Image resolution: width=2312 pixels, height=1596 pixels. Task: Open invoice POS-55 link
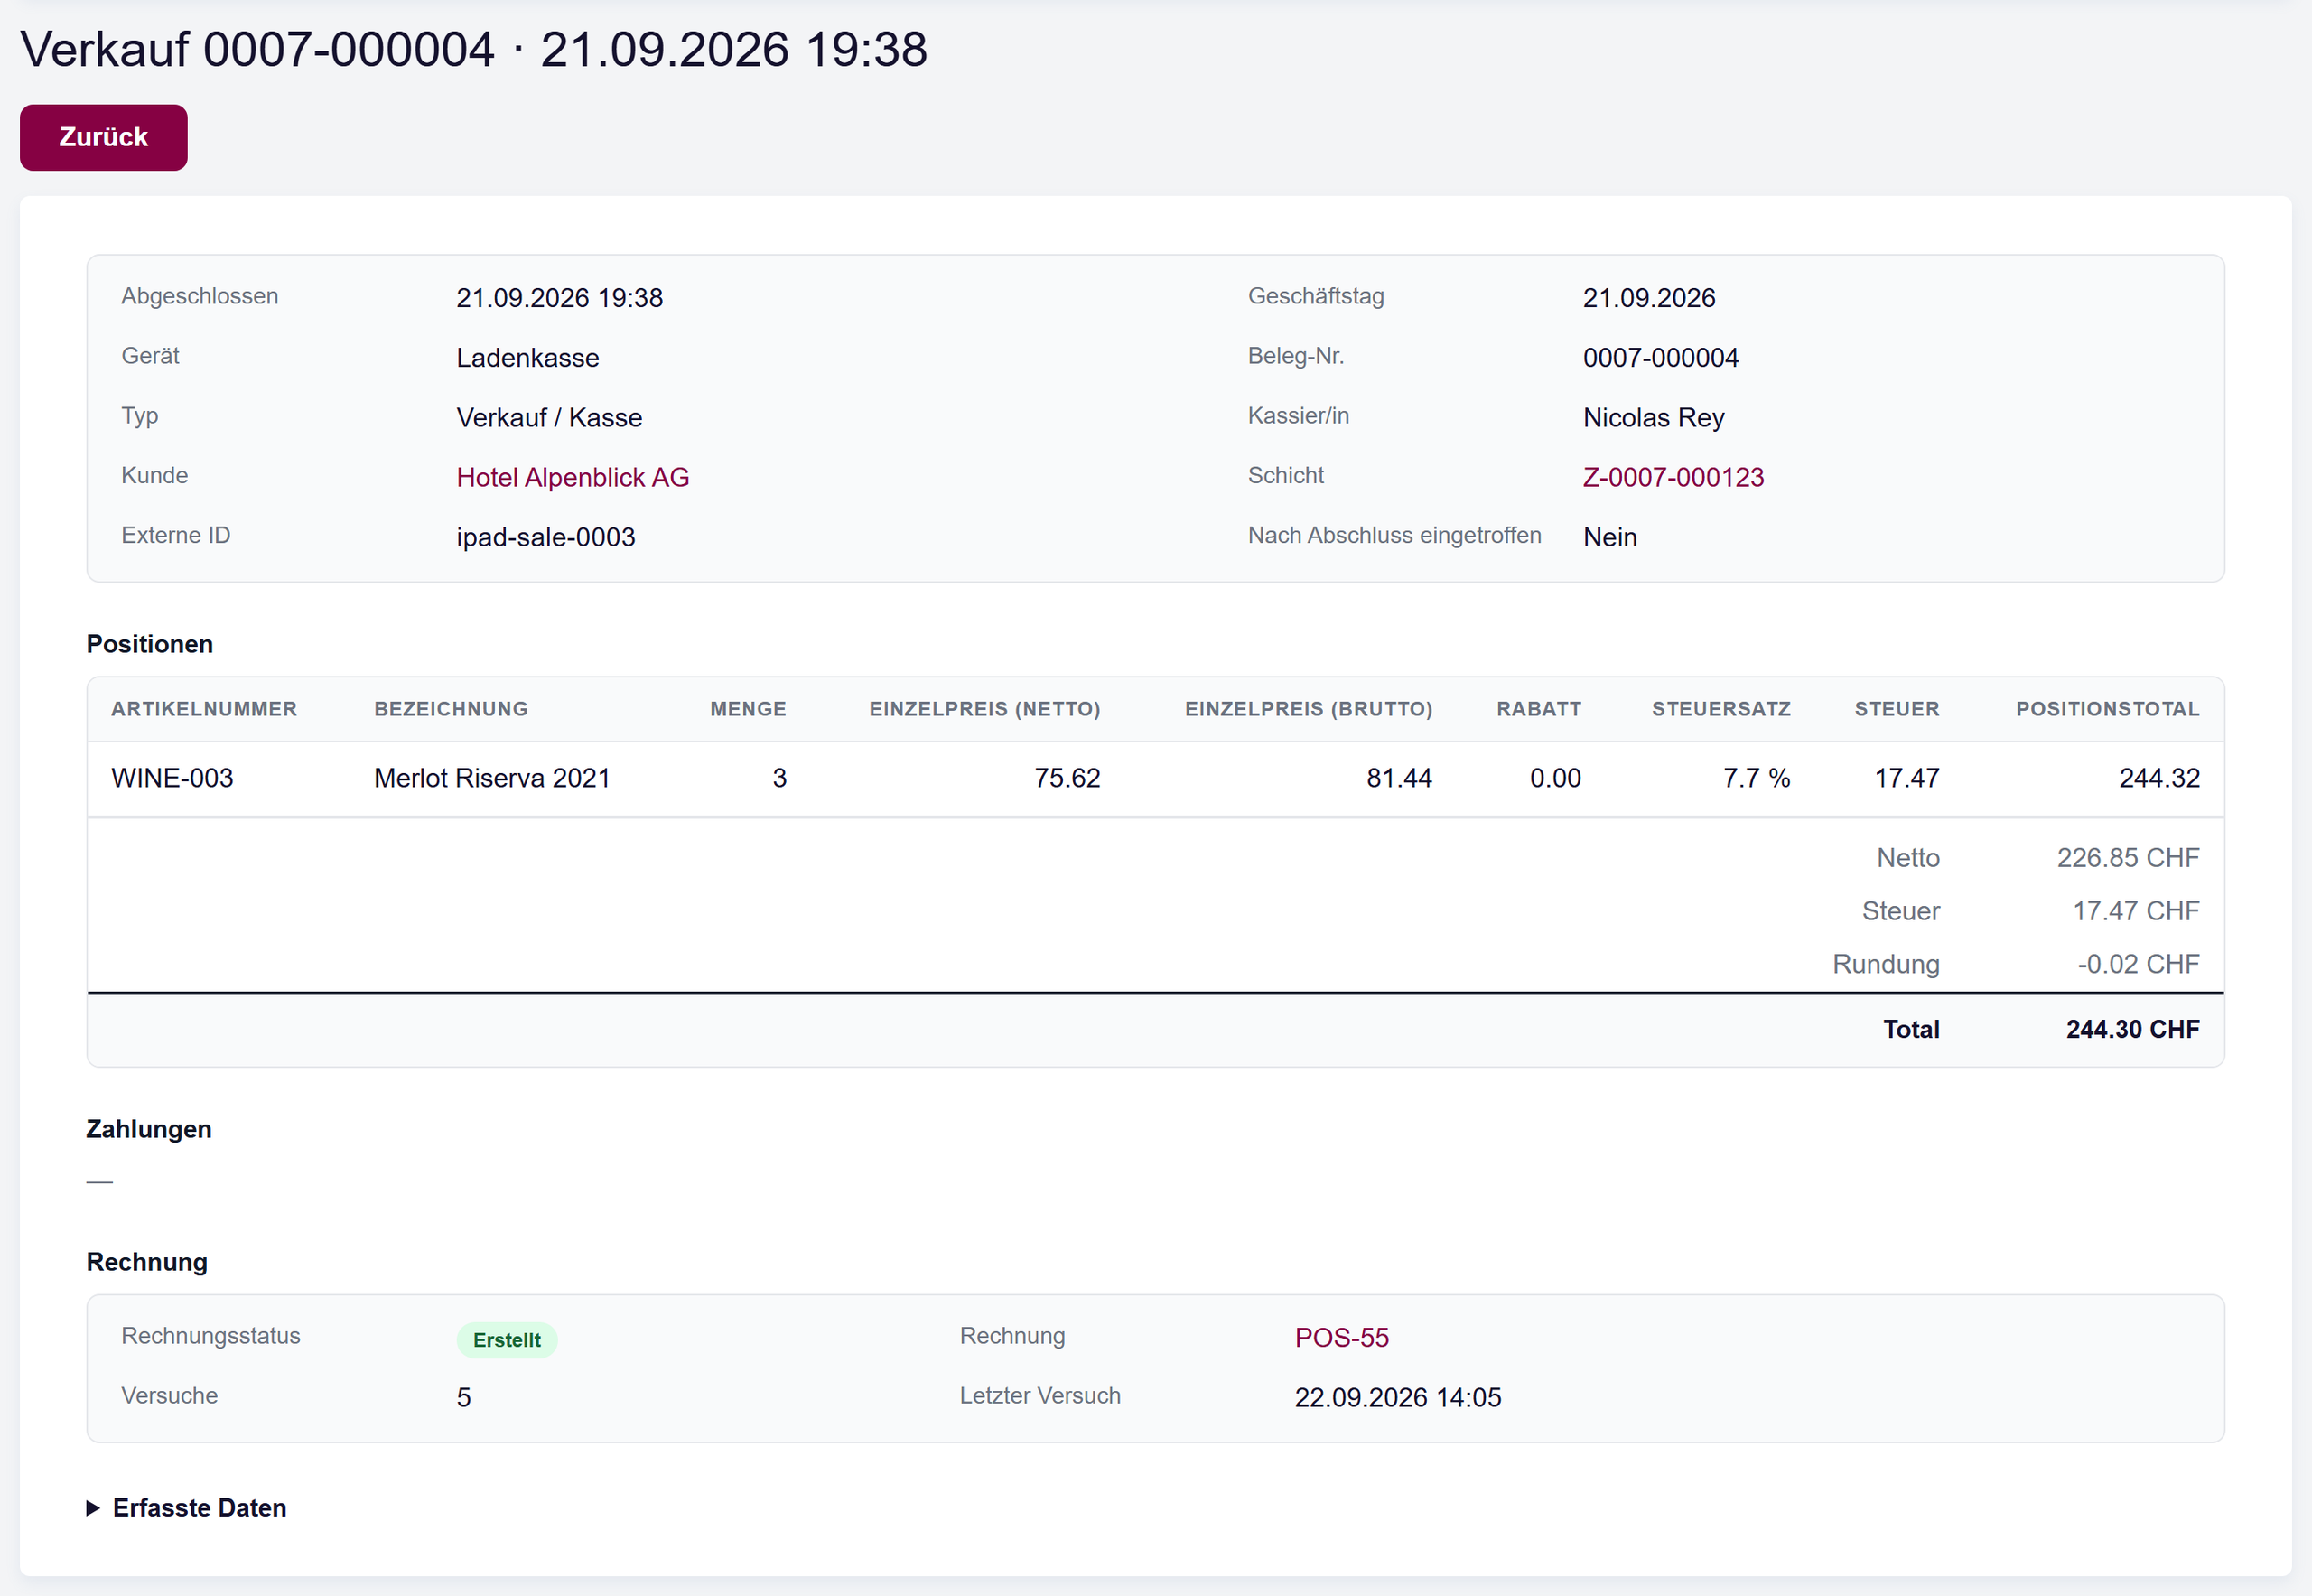click(1341, 1337)
